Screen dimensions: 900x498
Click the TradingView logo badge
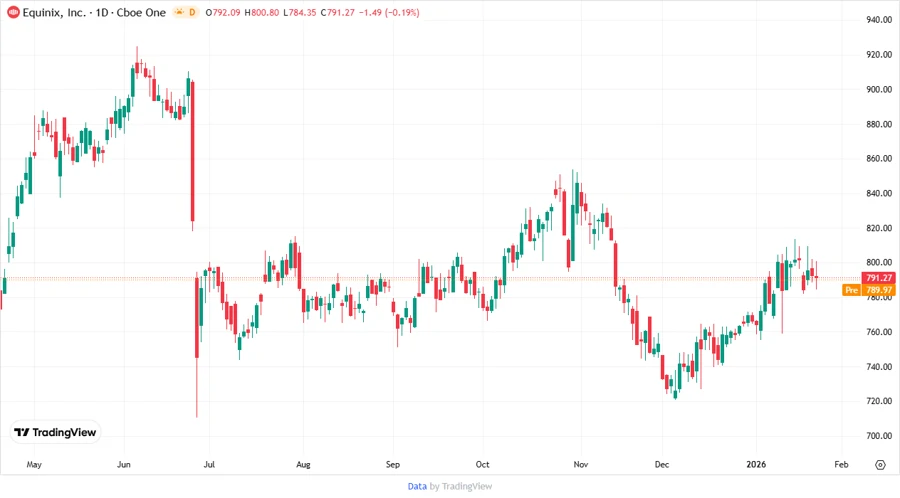[x=55, y=433]
